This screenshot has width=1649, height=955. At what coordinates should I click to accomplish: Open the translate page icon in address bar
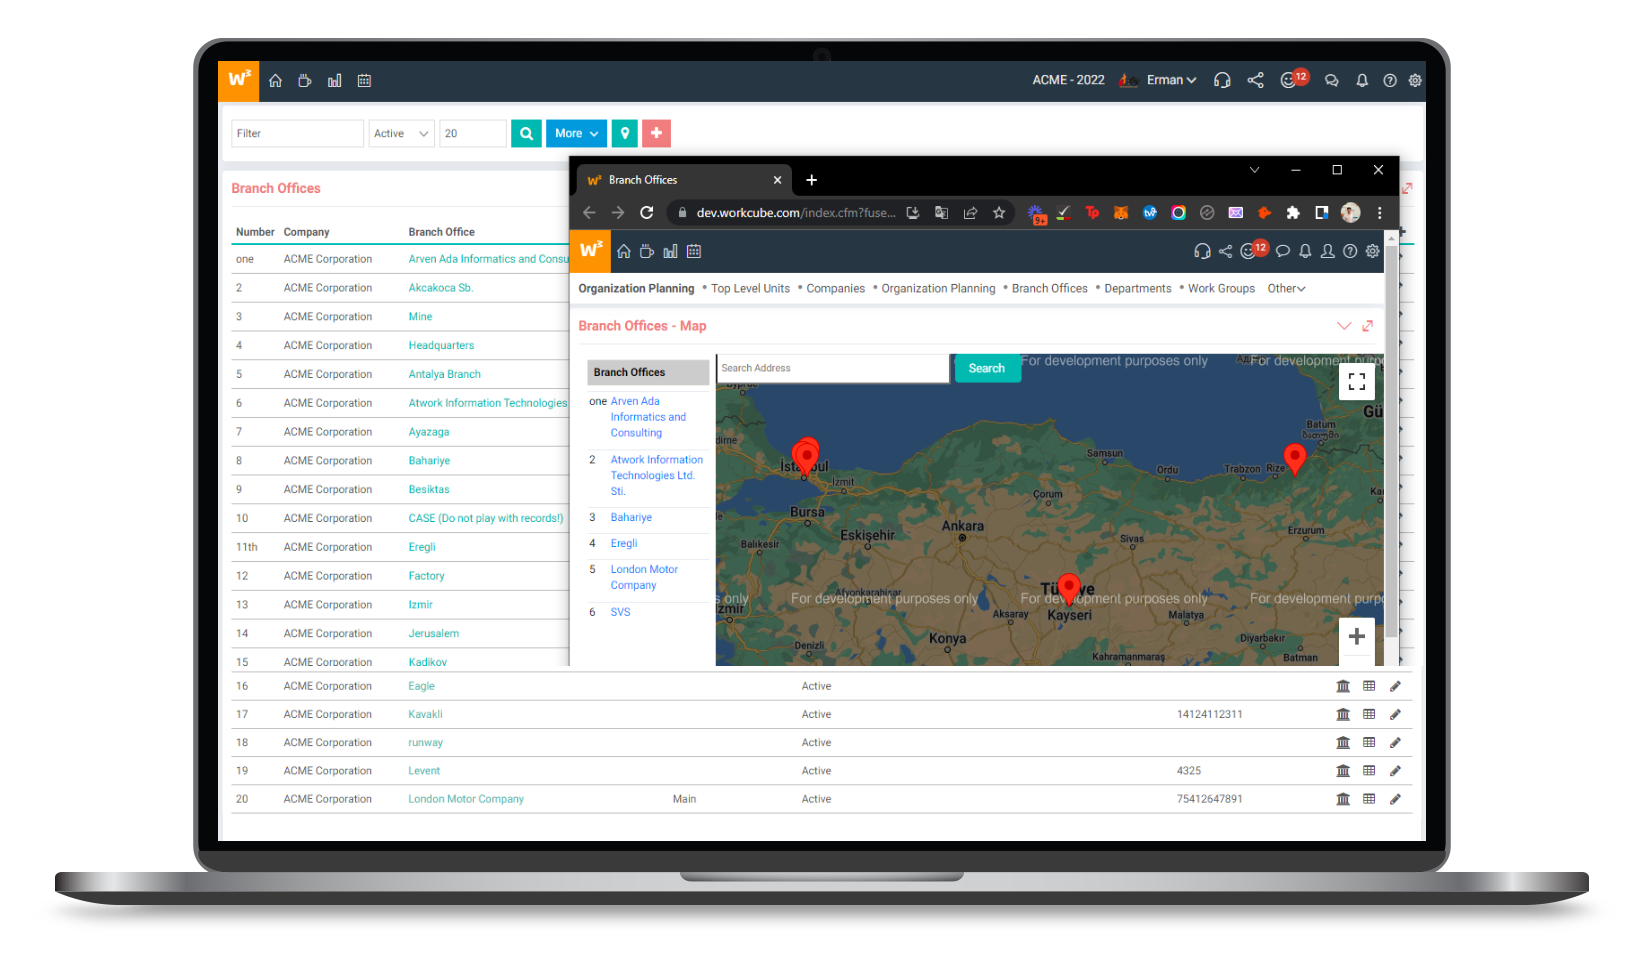coord(941,212)
